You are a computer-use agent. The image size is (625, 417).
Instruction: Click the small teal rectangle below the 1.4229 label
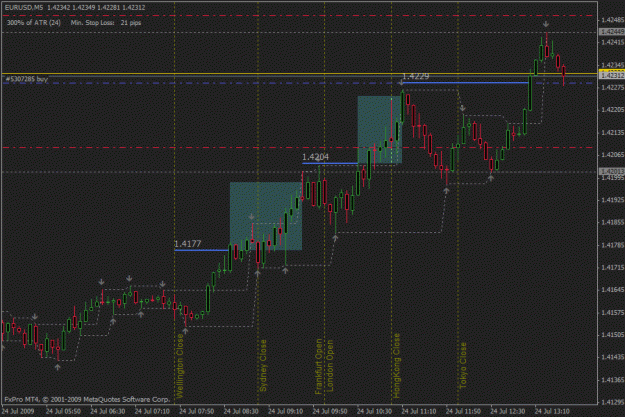[x=379, y=130]
